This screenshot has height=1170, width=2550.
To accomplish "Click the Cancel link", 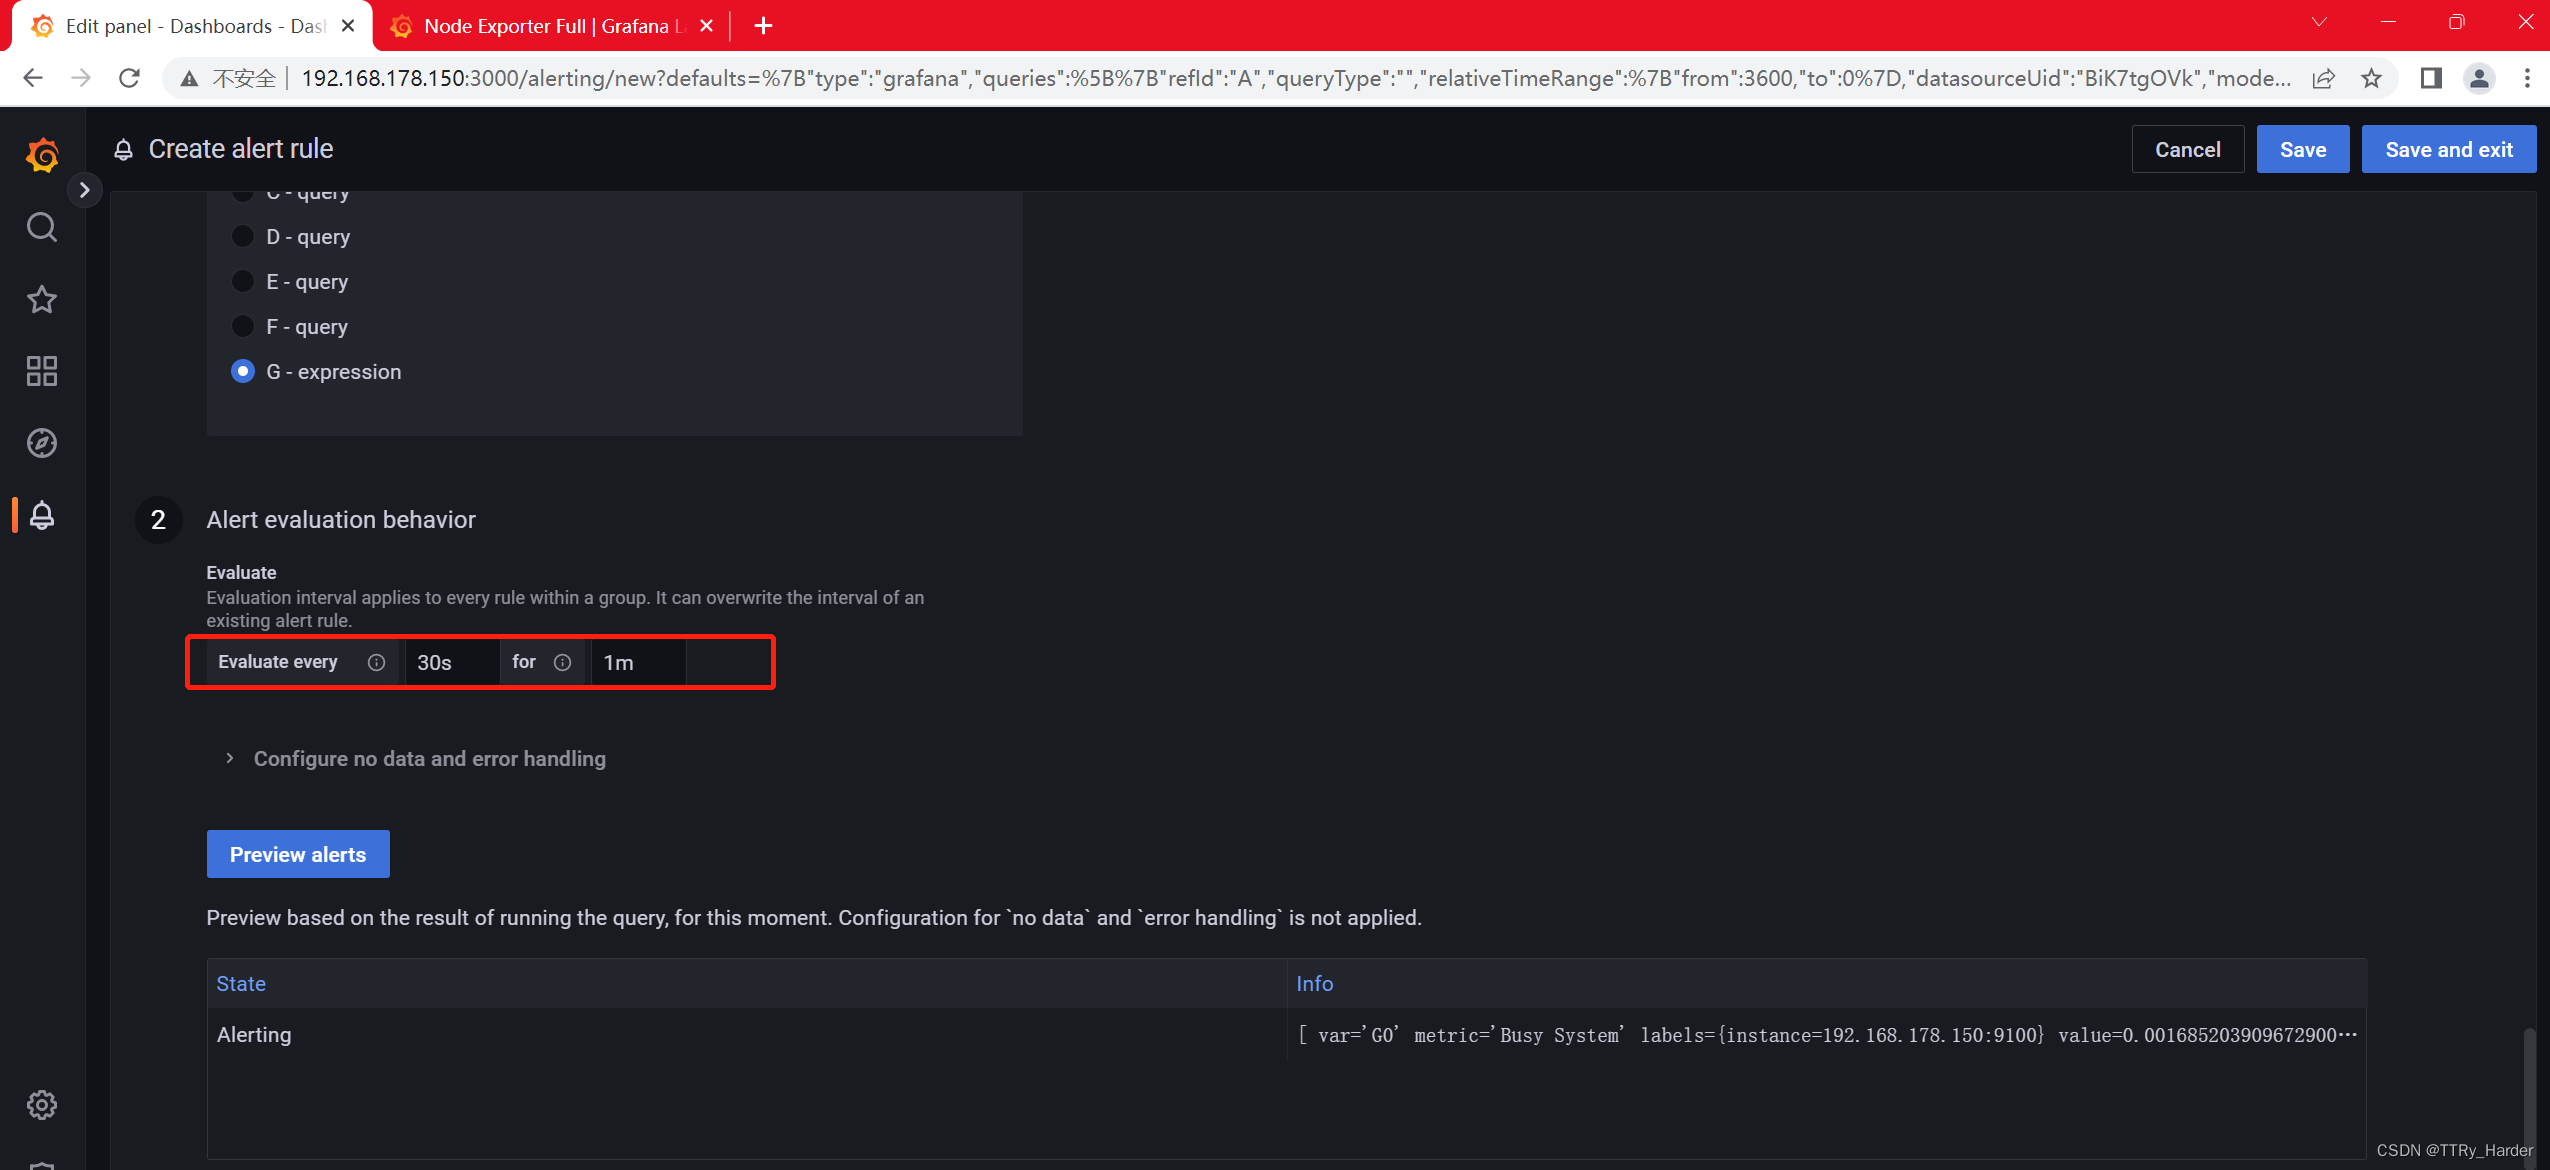I will [2187, 150].
